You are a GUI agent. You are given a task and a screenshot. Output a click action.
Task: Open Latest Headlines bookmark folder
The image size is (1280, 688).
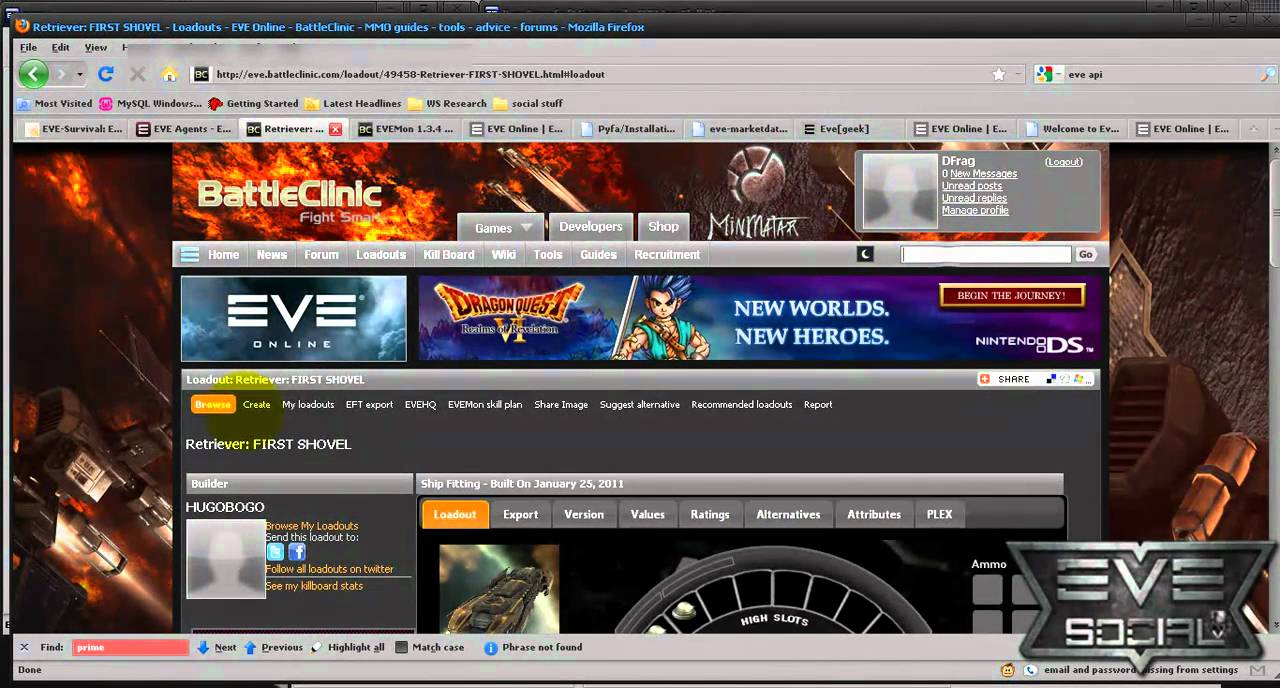(353, 103)
